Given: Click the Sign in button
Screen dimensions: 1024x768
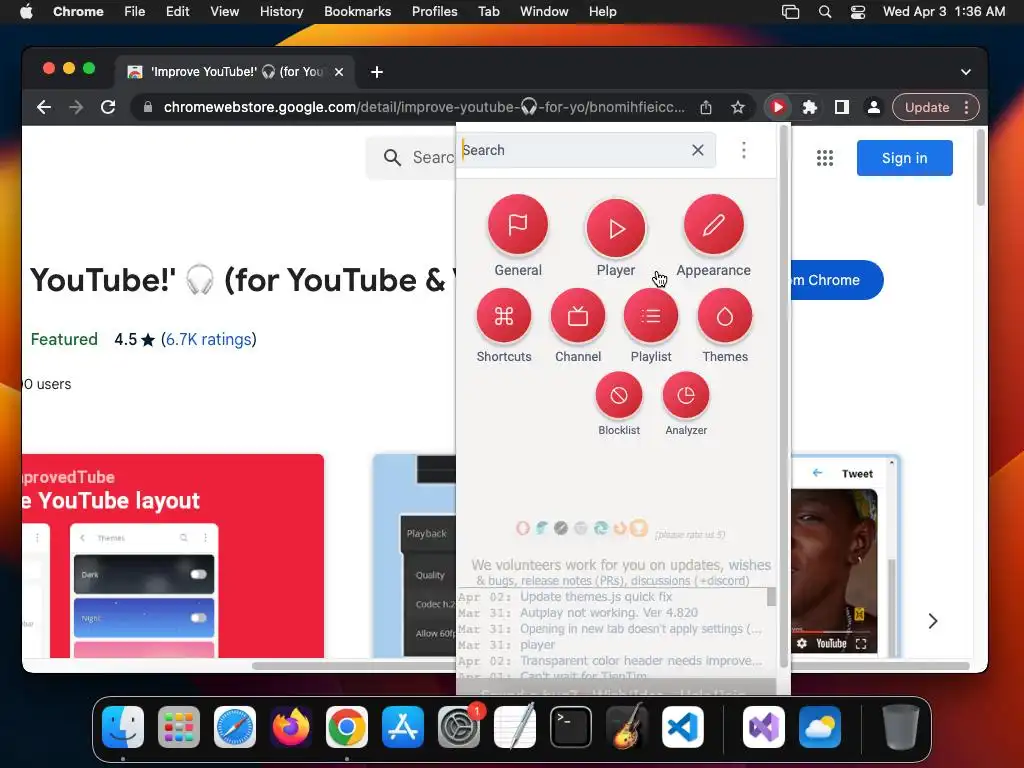Looking at the screenshot, I should 904,158.
